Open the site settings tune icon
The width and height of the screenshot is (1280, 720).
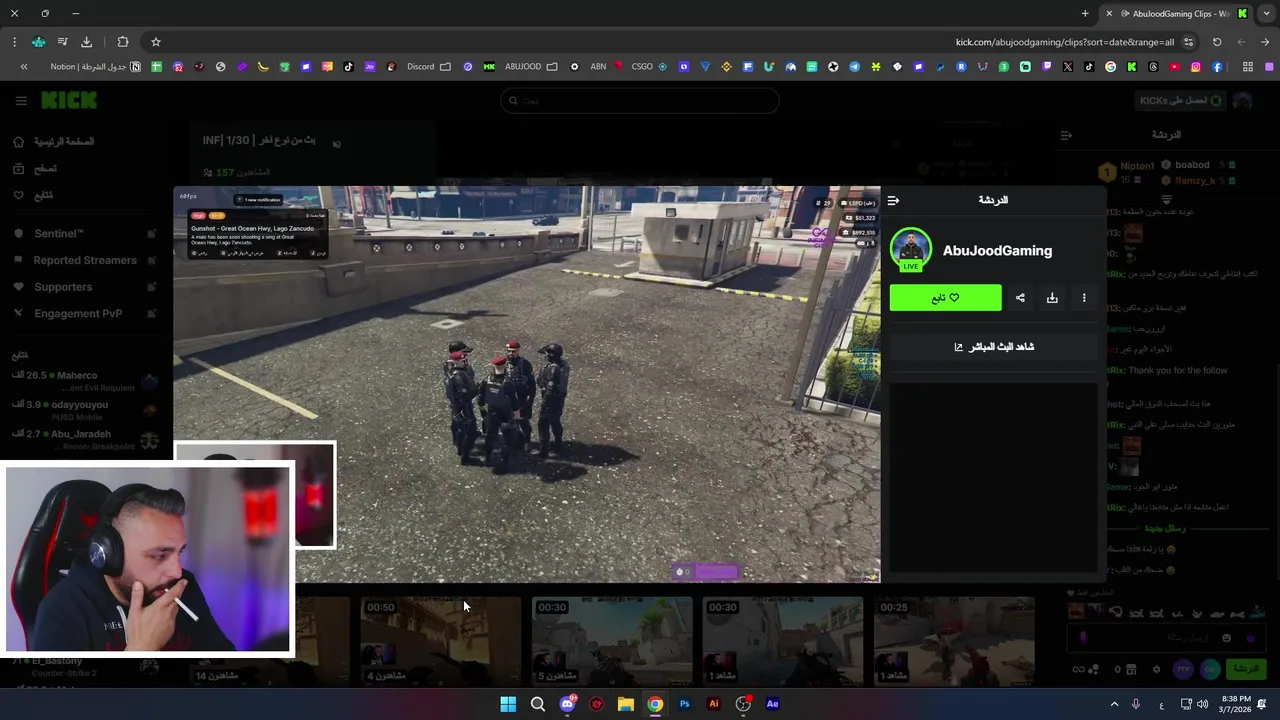(1188, 42)
